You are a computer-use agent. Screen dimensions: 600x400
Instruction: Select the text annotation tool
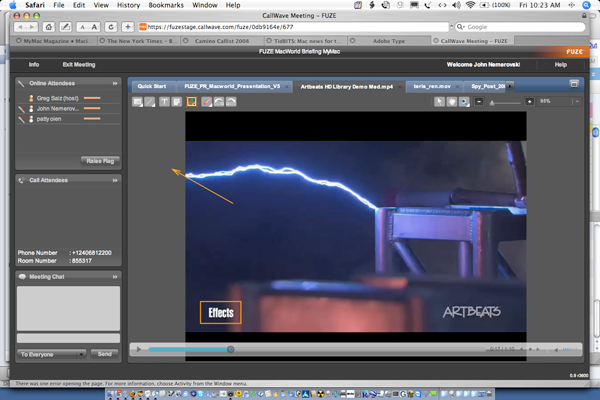click(x=163, y=102)
